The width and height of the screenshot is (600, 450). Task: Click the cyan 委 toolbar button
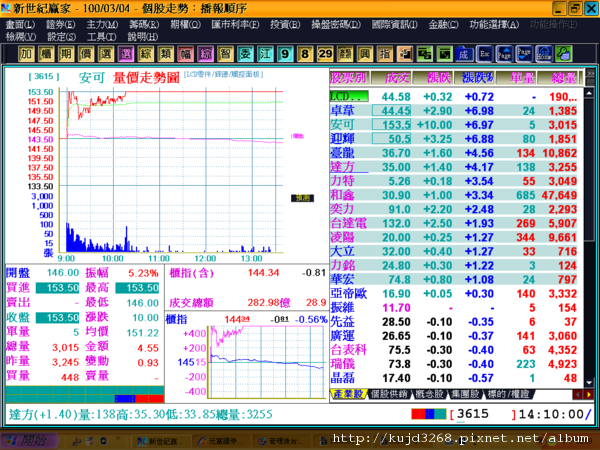(245, 54)
